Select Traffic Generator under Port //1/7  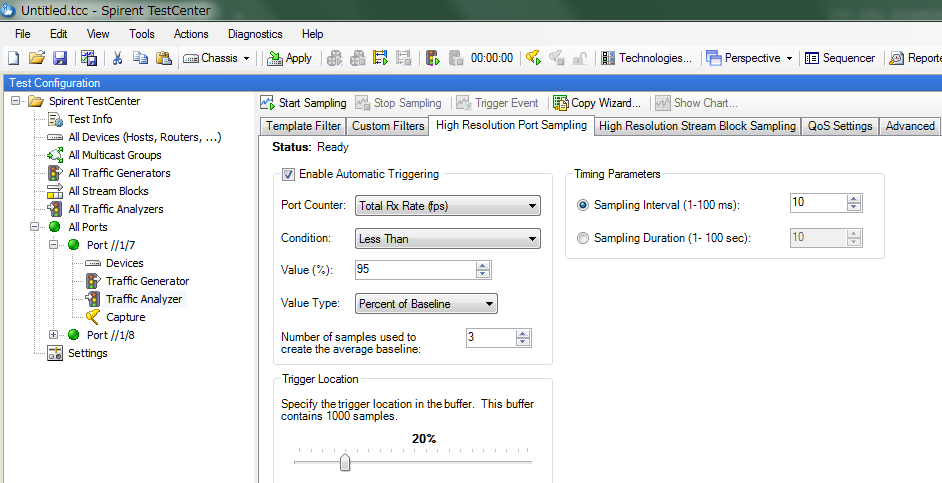(x=147, y=281)
